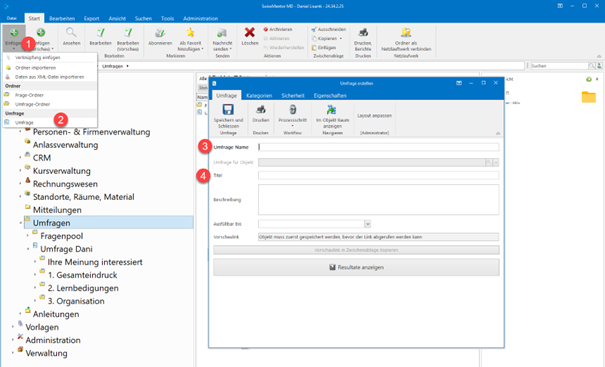Expand the CRM tree node
The height and width of the screenshot is (367, 605).
pos(20,158)
